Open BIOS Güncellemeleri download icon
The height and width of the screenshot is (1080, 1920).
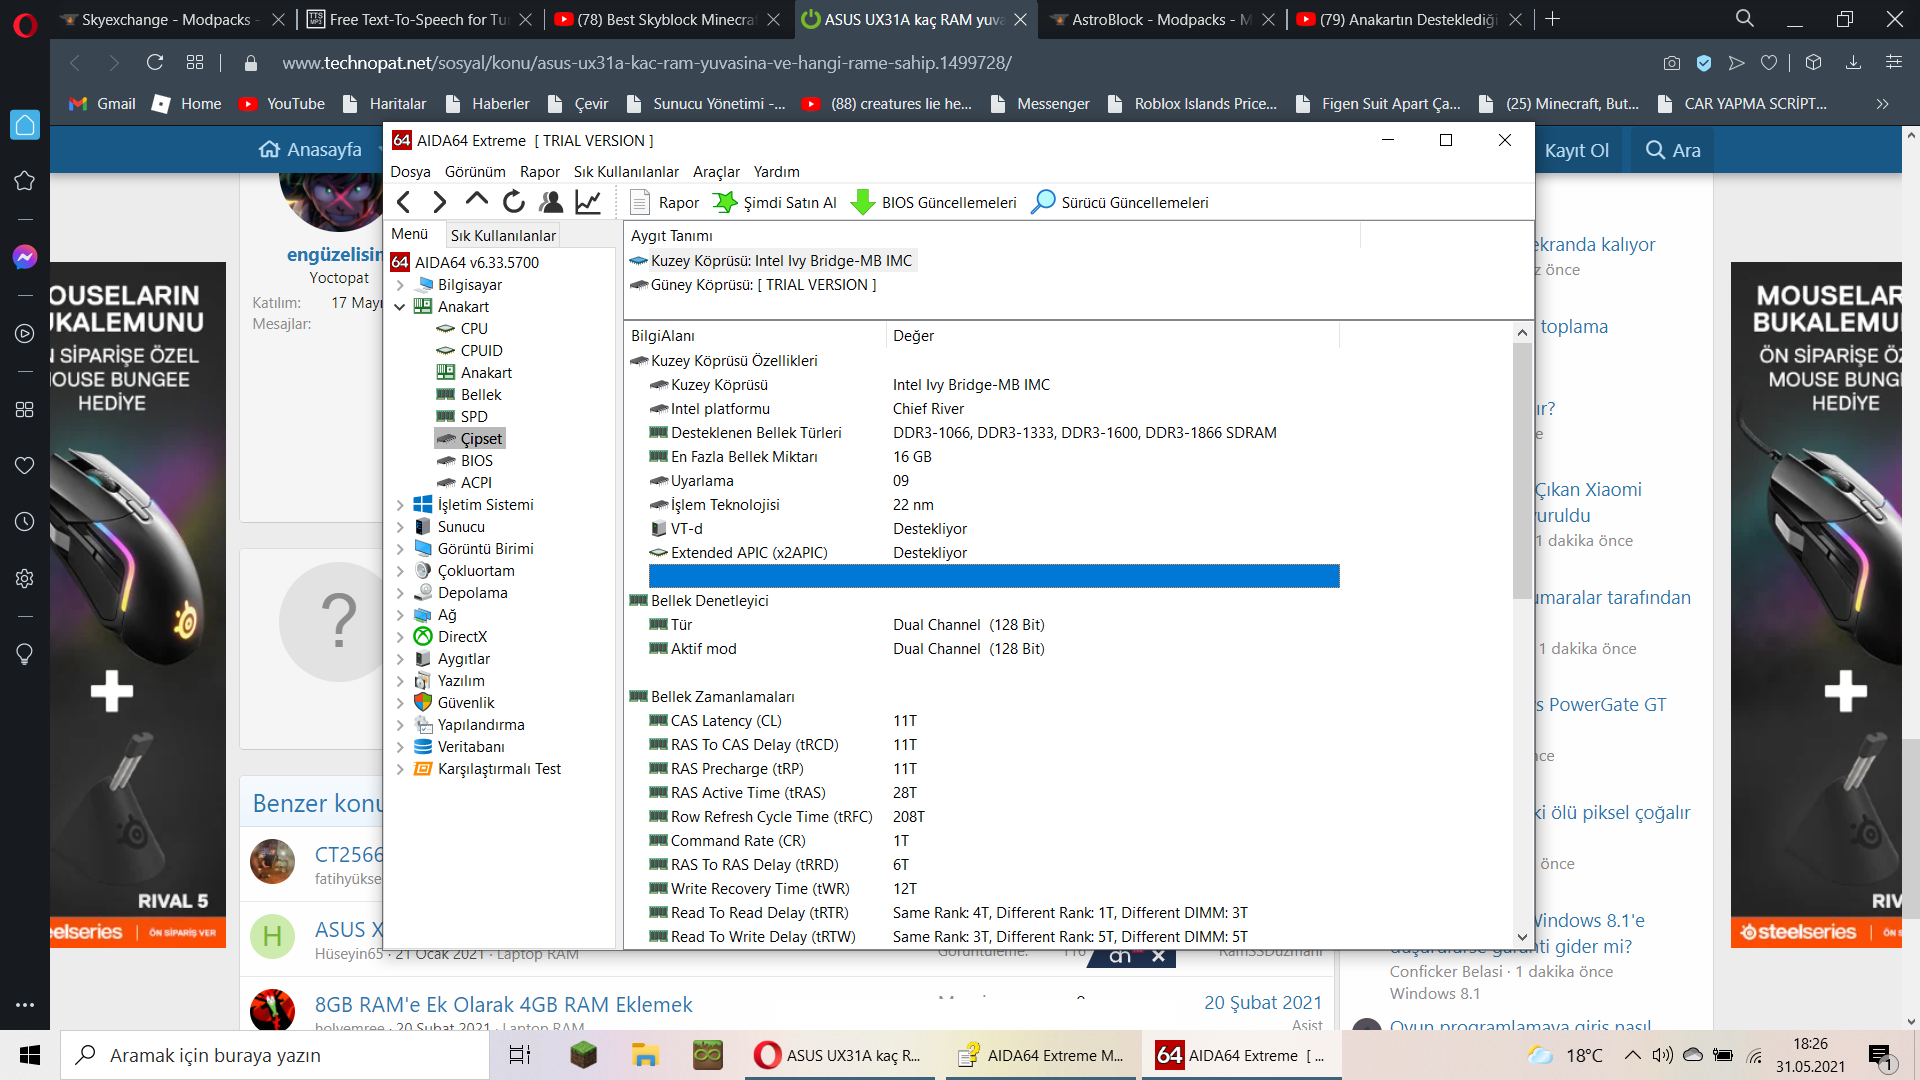[x=862, y=202]
